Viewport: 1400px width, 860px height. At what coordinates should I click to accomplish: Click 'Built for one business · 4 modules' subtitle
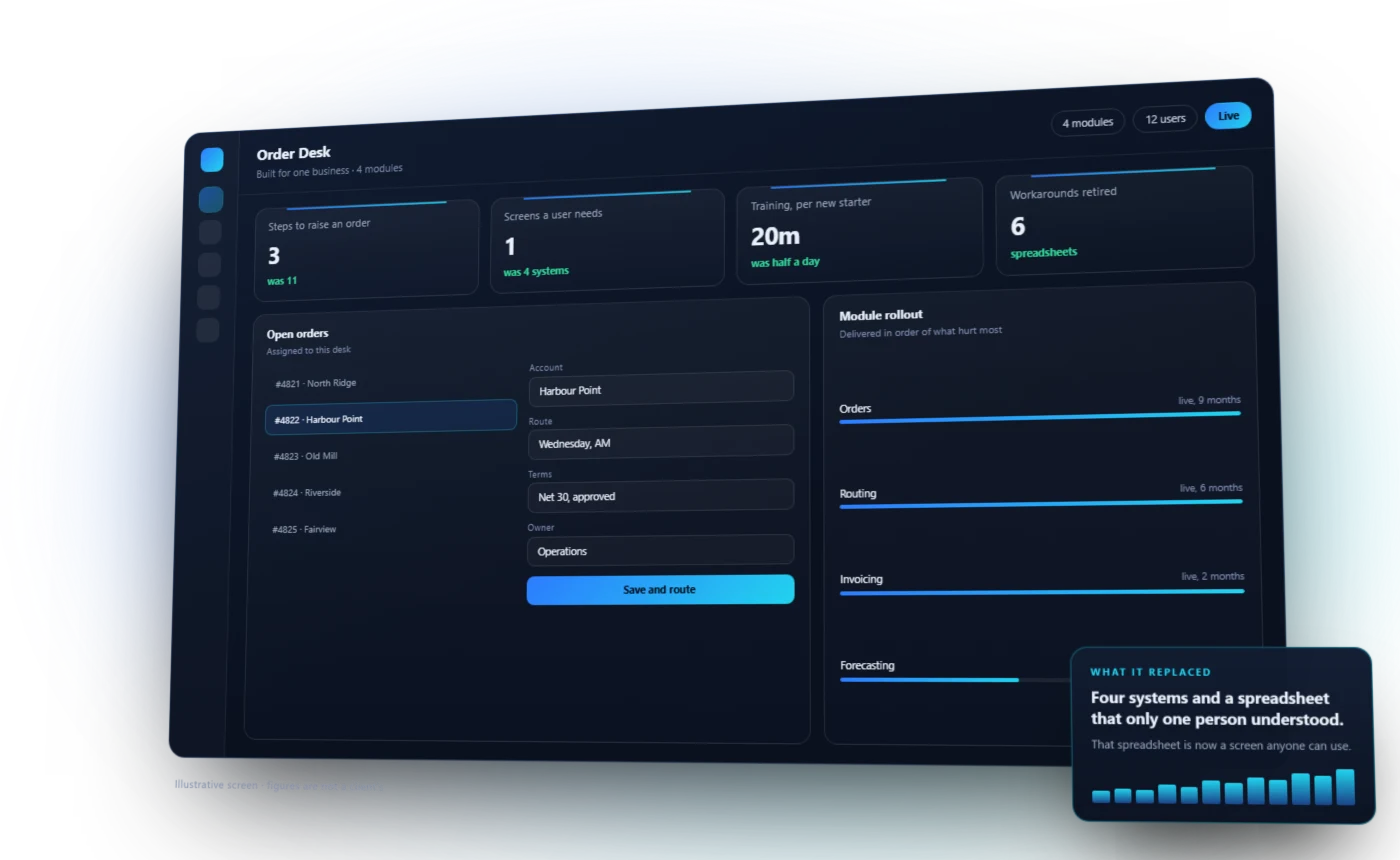point(329,171)
